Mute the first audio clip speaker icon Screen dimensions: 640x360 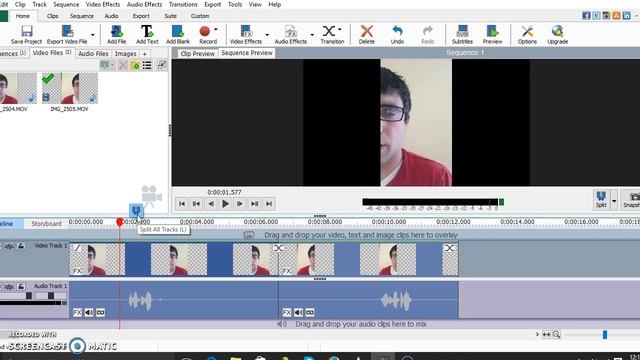coord(89,313)
